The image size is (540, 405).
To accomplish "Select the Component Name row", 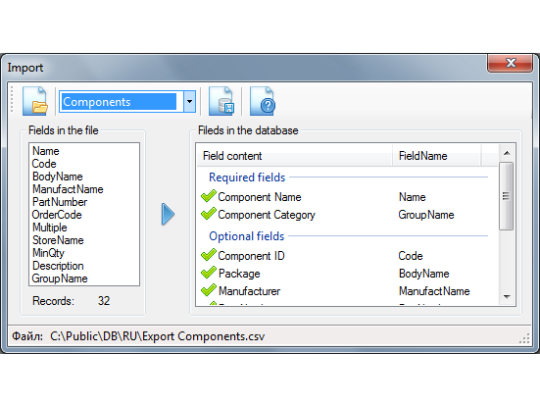I will [347, 197].
